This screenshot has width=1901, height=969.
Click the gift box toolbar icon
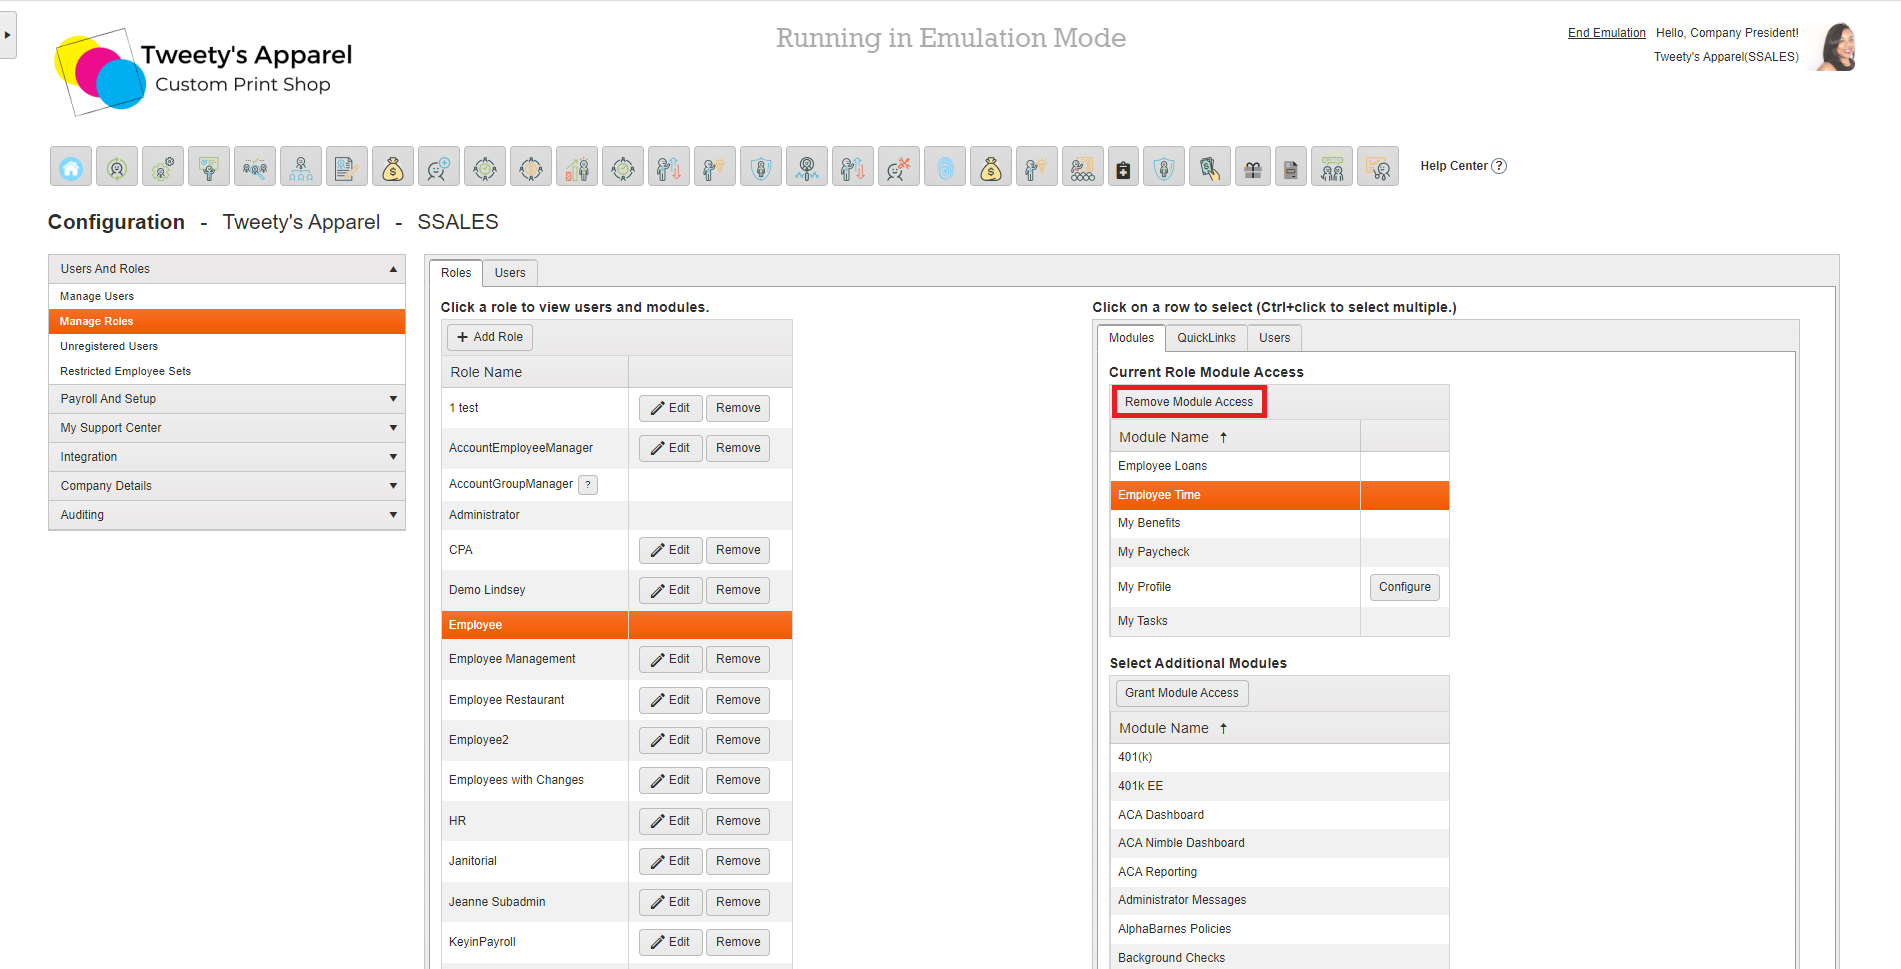pyautogui.click(x=1253, y=166)
